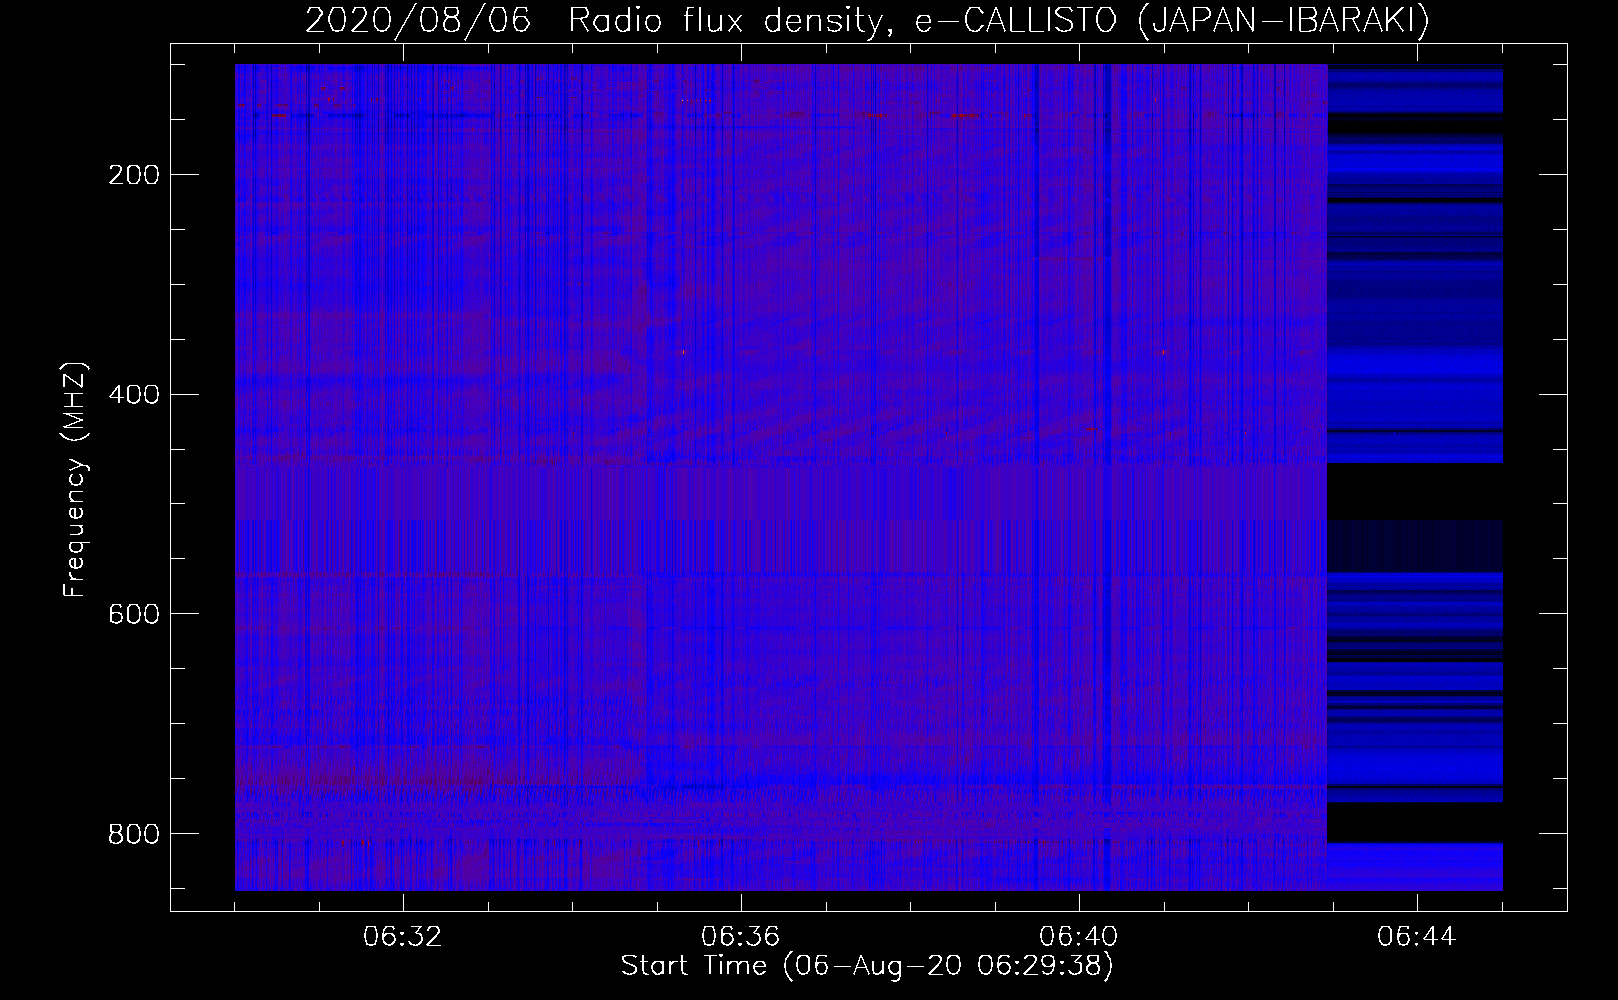Viewport: 1618px width, 1000px height.
Task: Click the 06:40 time tick label
Action: tap(1079, 937)
